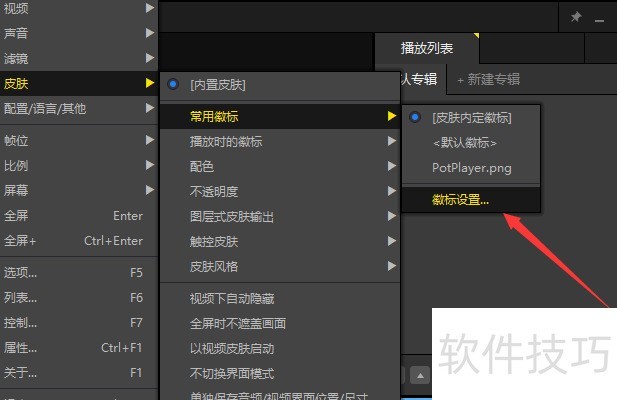Expand the 常用徽标 submenu
This screenshot has width=617, height=400.
(x=280, y=116)
